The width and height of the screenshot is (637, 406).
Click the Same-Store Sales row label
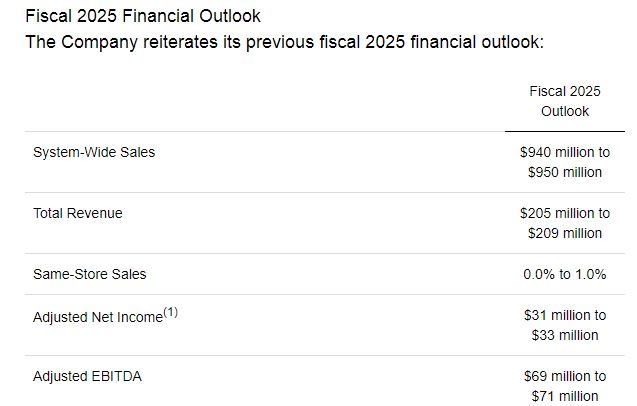click(89, 274)
